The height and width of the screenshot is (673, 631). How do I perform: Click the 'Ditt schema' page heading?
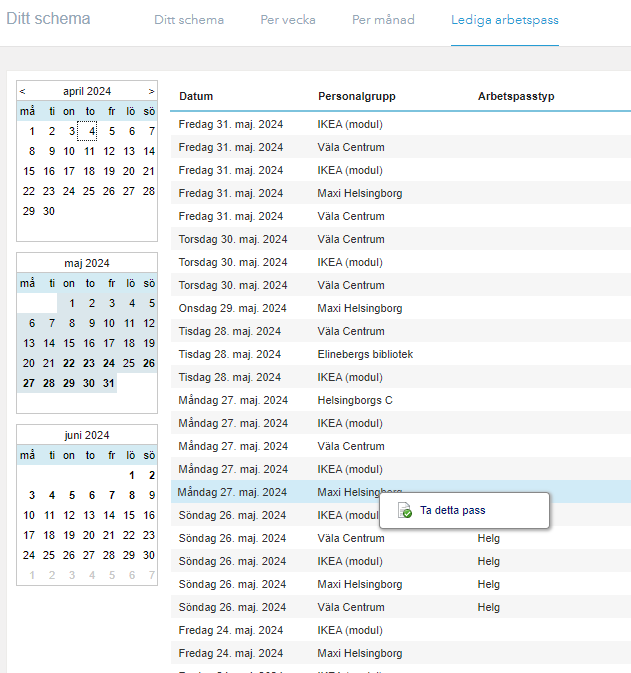click(x=48, y=18)
